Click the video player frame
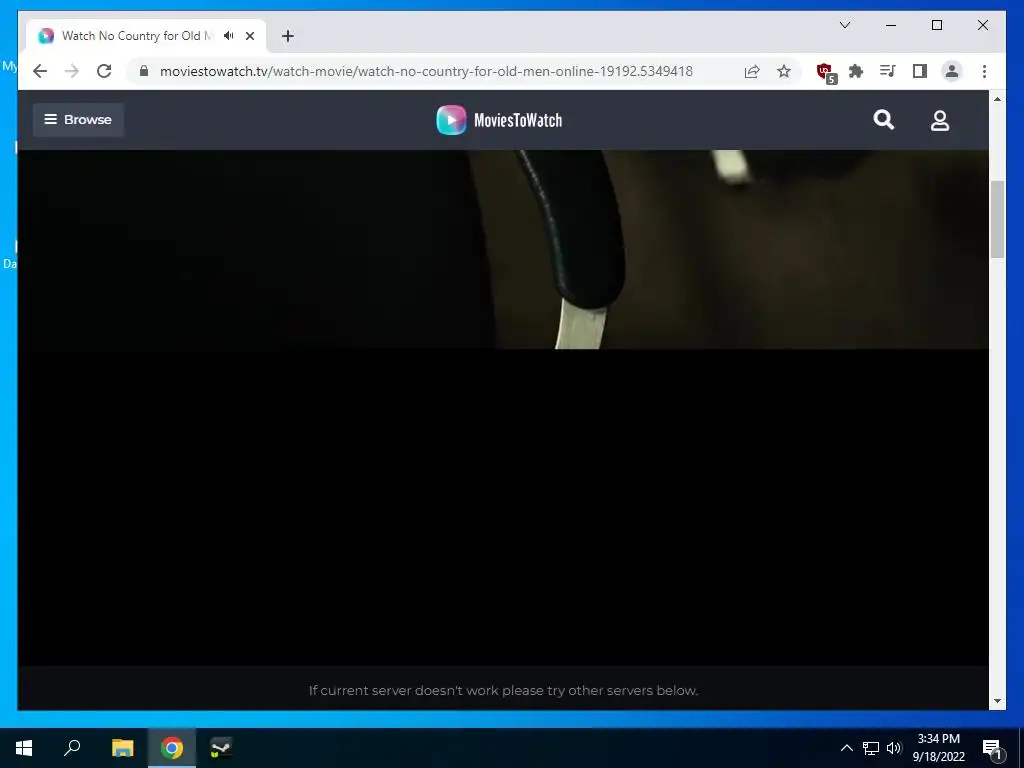1024x768 pixels. coord(503,408)
